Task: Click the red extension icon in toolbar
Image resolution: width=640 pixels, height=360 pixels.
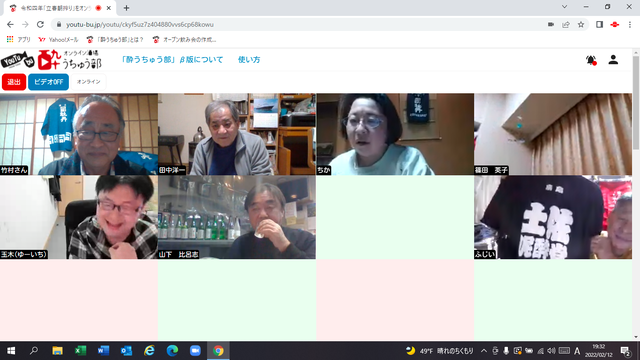Action: click(x=615, y=24)
